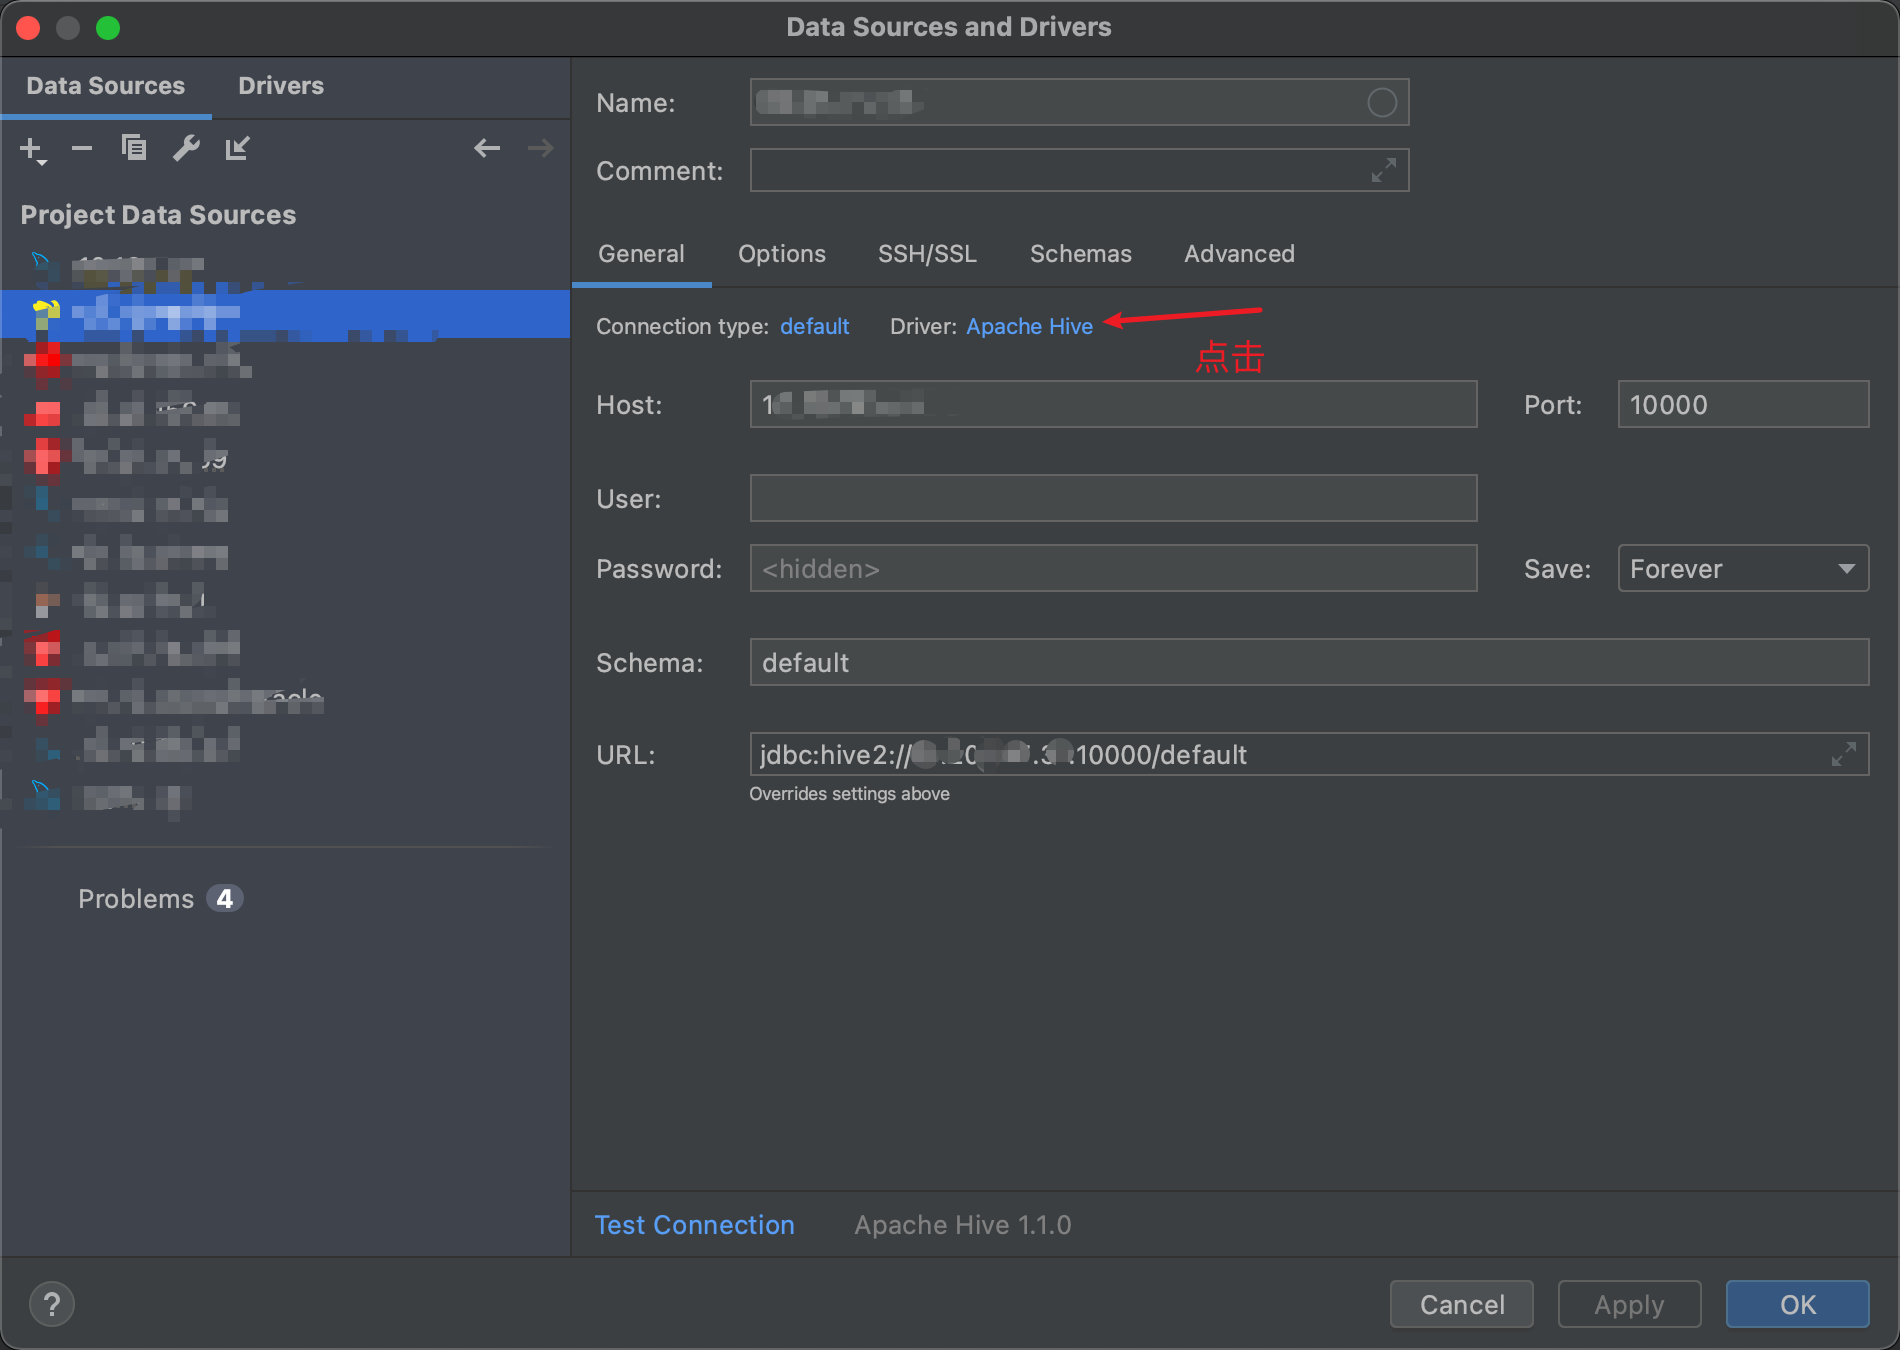Open the Apache Hive driver link
Screen dimensions: 1900x1350
coord(1029,326)
